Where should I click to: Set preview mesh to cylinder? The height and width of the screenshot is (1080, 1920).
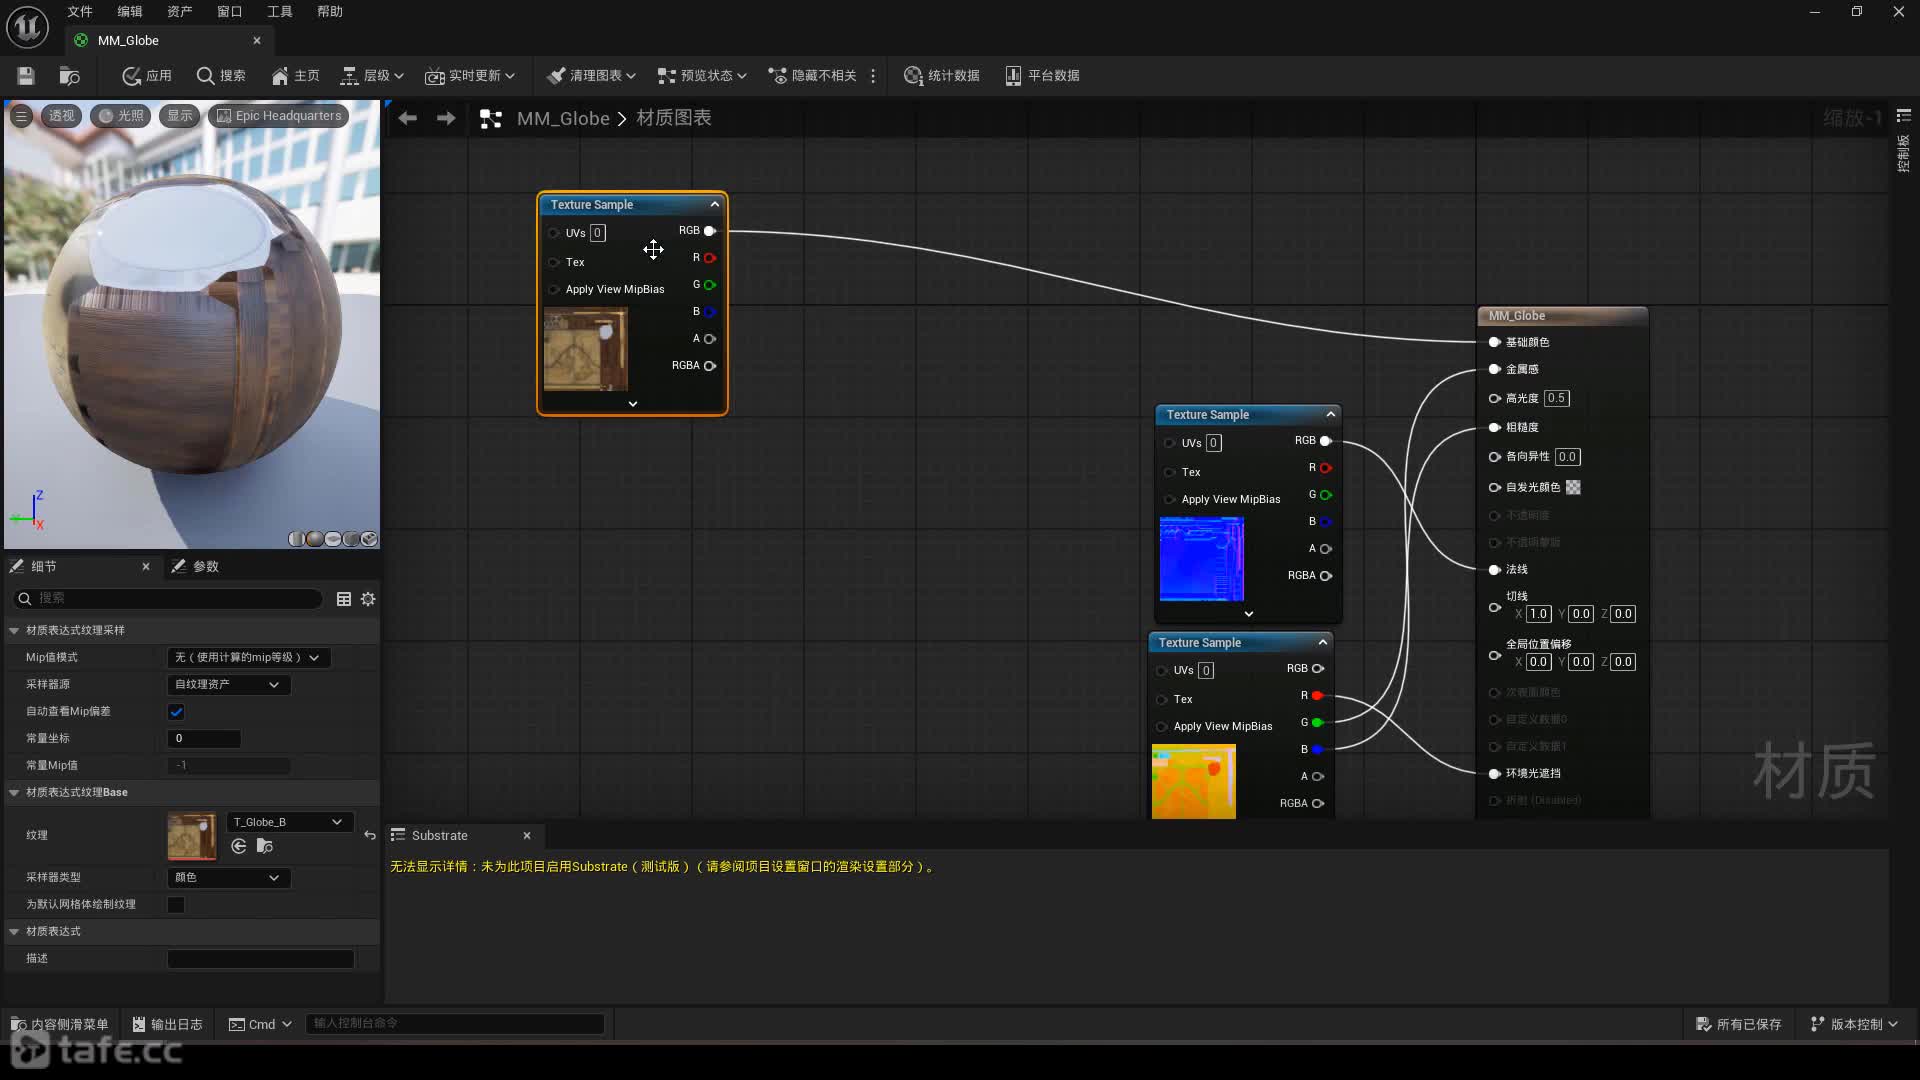click(x=297, y=539)
